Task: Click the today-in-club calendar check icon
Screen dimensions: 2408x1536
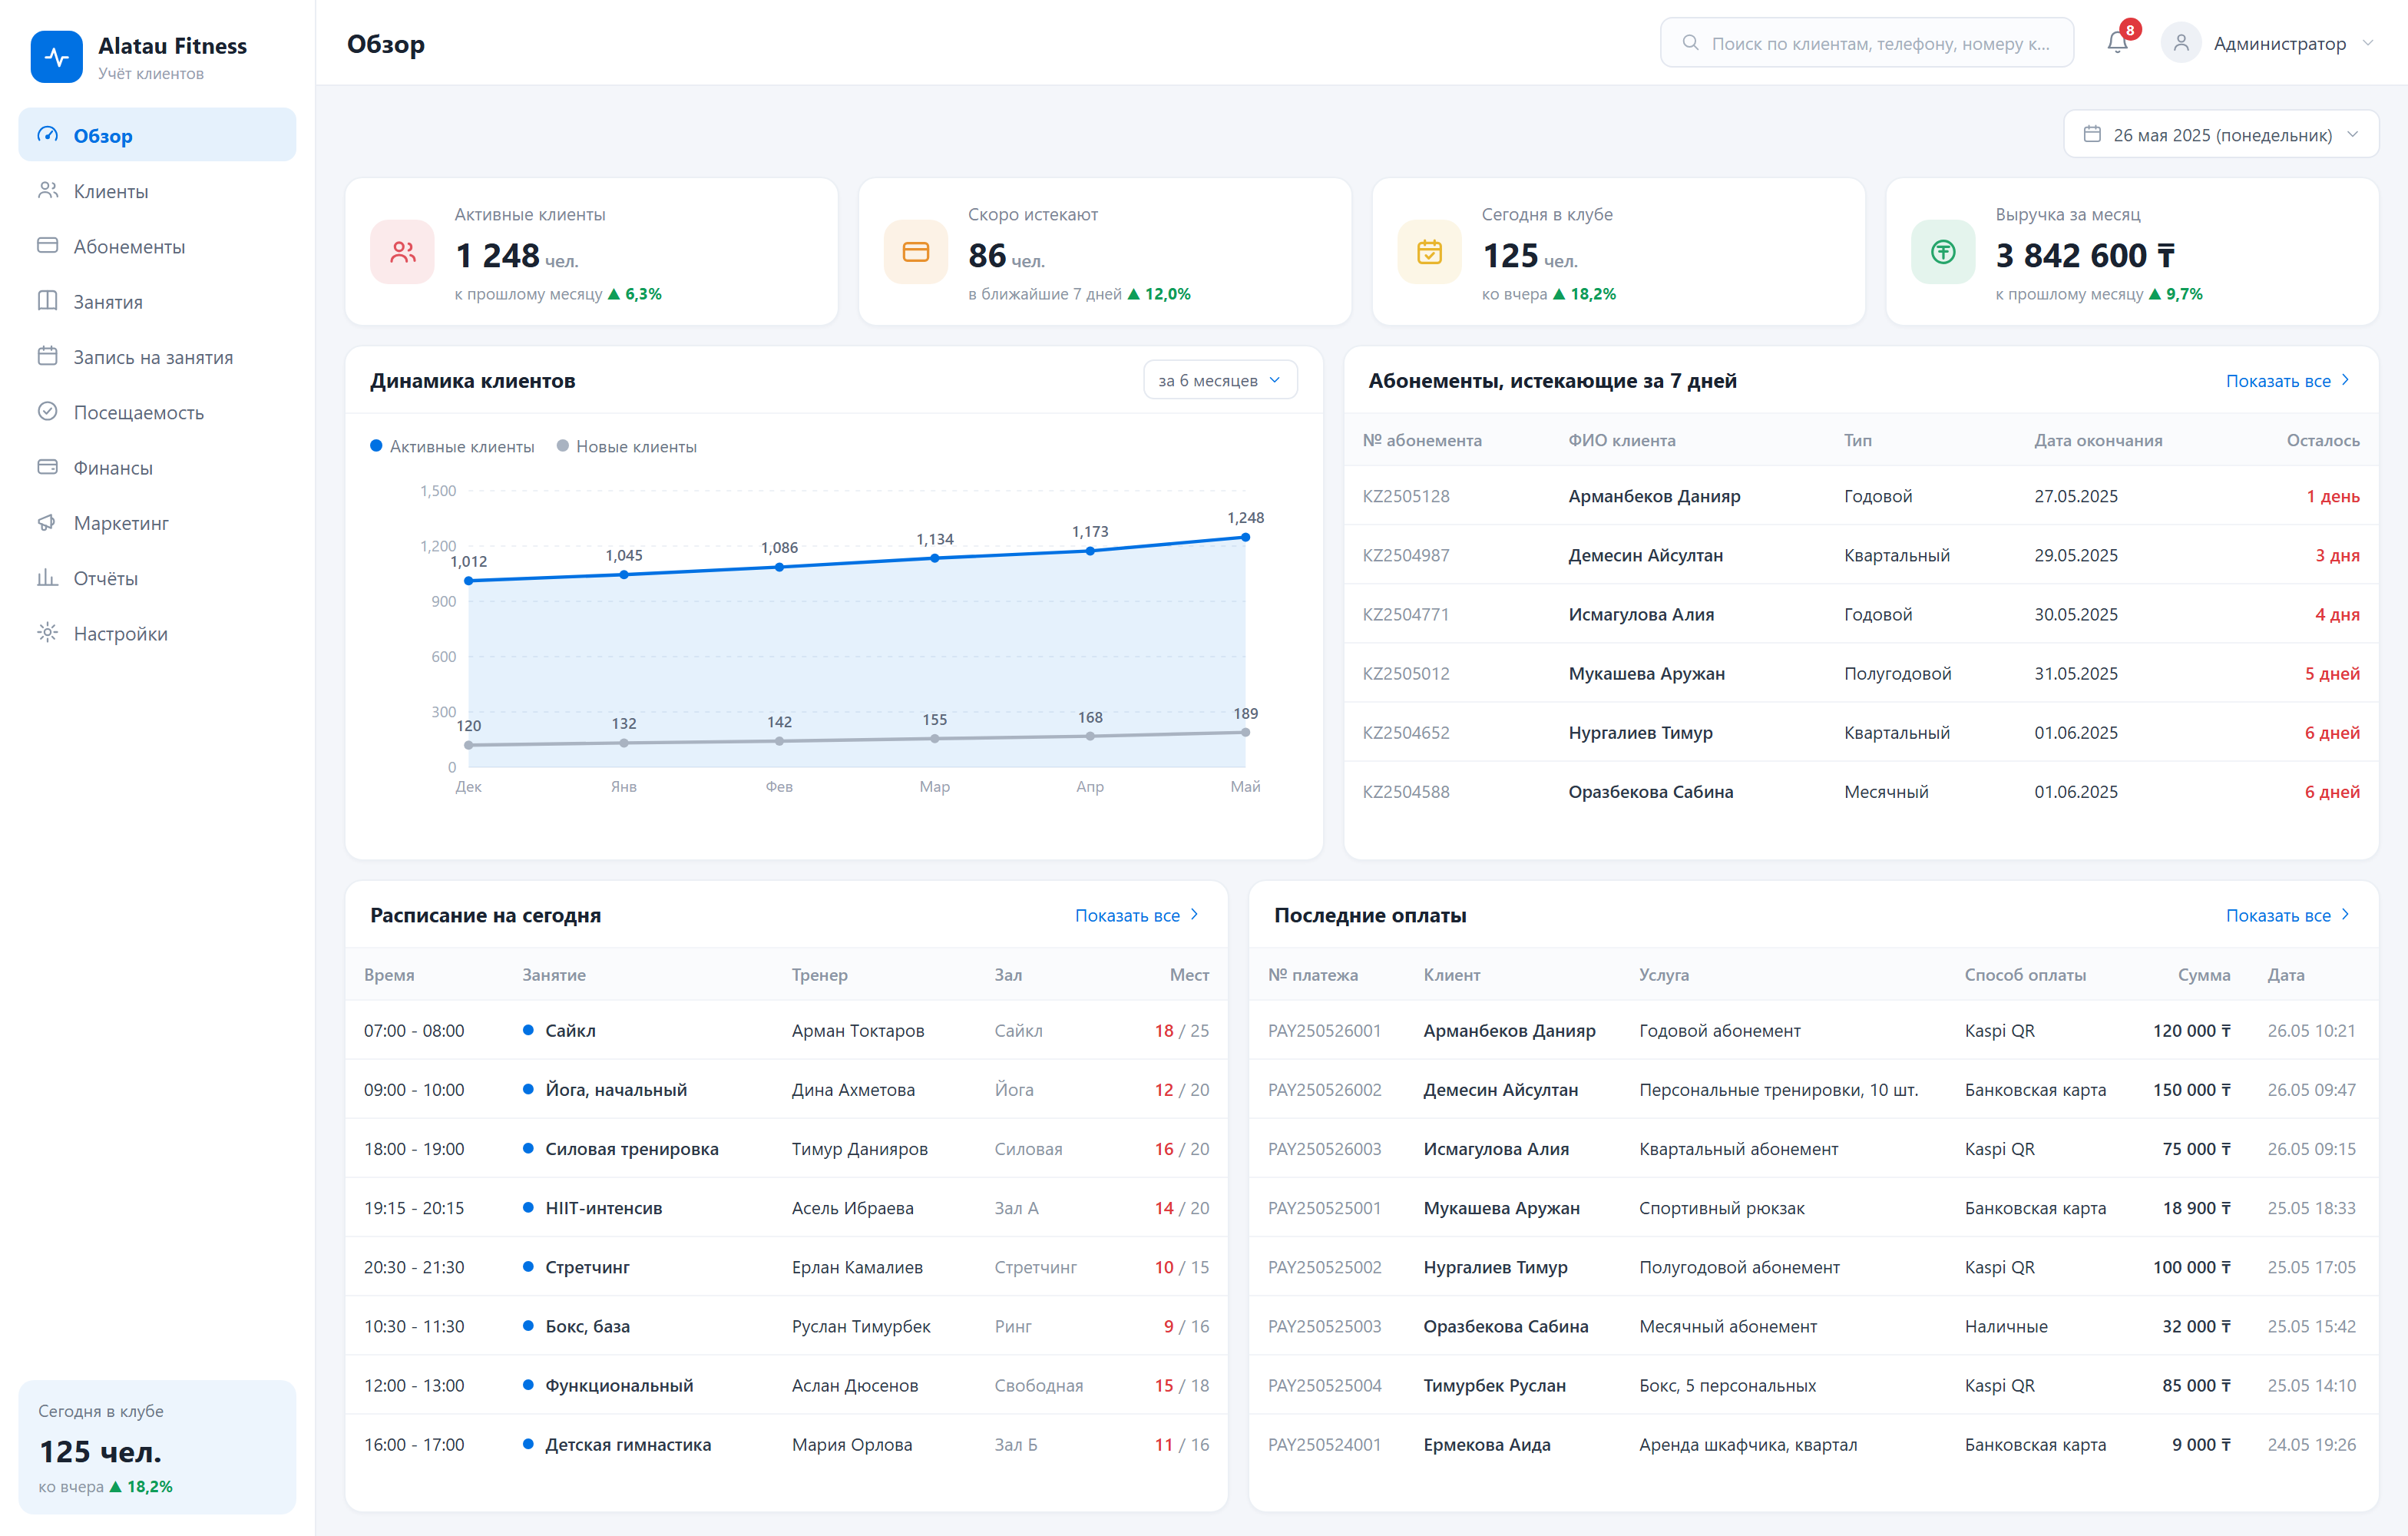Action: coord(1430,252)
